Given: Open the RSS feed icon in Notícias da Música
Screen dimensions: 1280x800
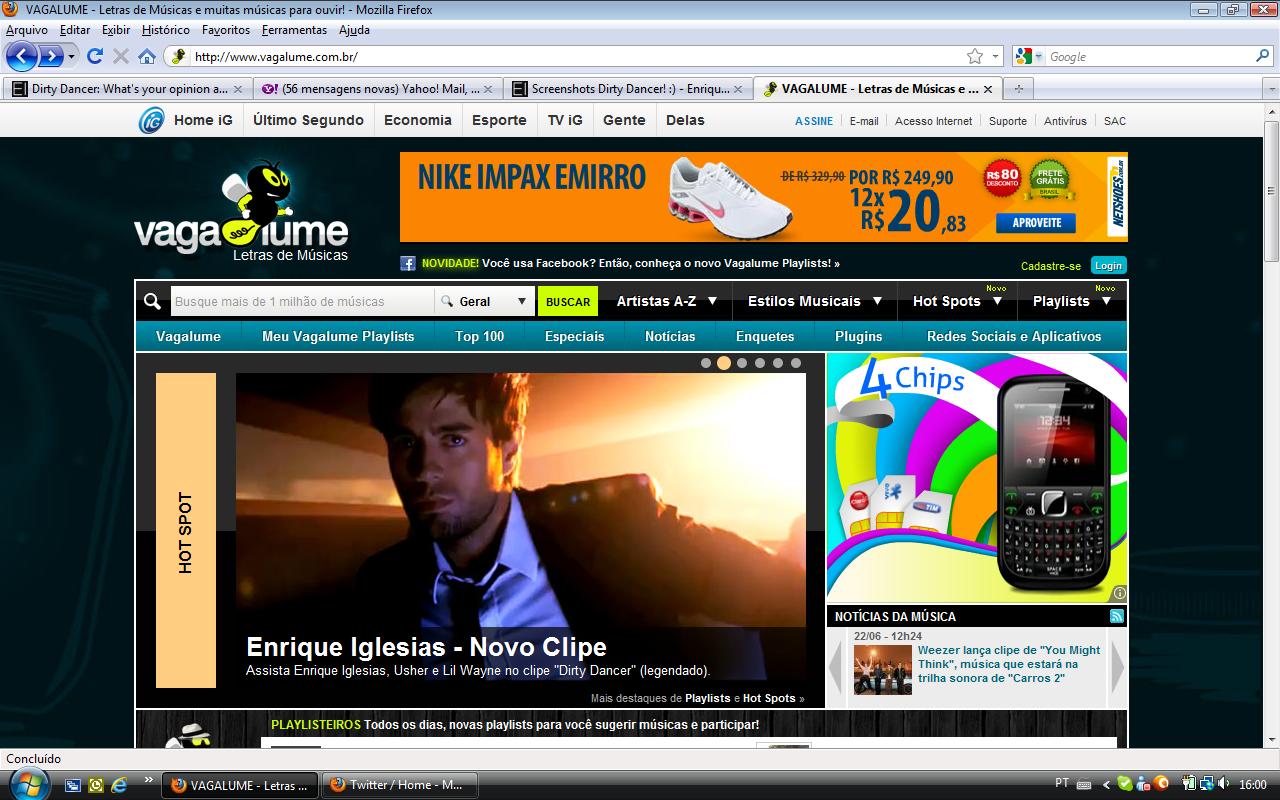Looking at the screenshot, I should pyautogui.click(x=1117, y=616).
